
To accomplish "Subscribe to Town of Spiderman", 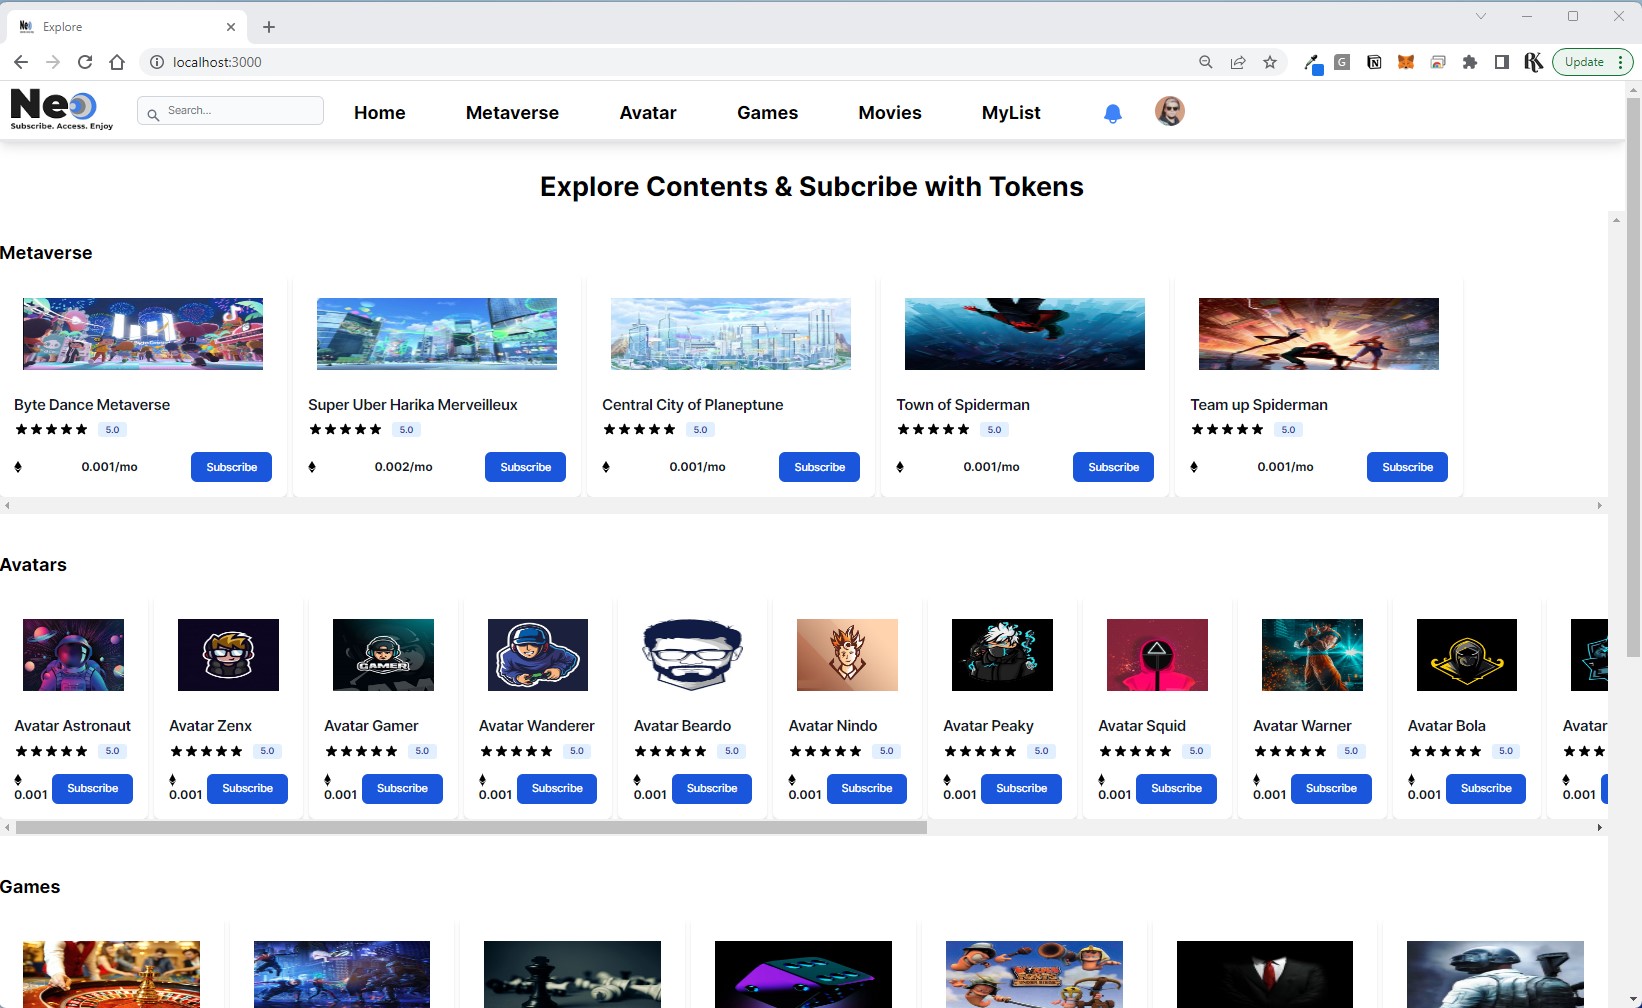I will click(x=1113, y=467).
